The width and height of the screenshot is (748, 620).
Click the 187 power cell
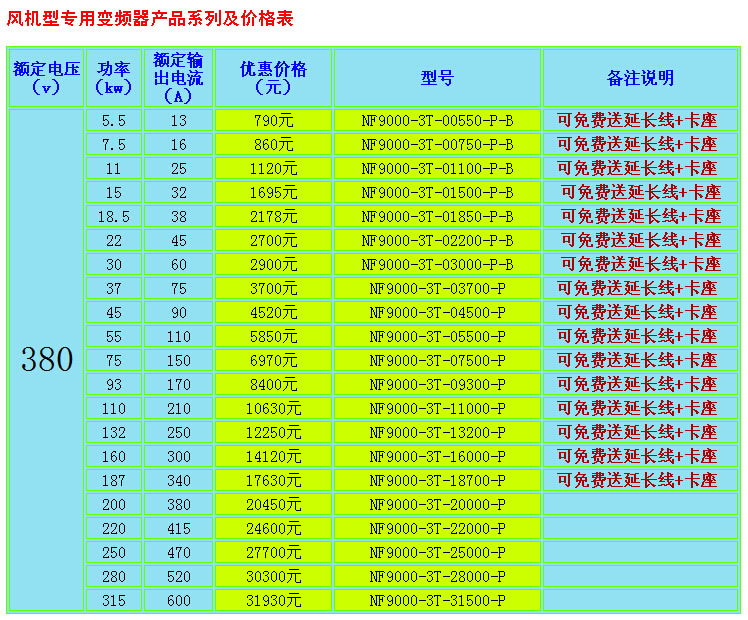(114, 480)
